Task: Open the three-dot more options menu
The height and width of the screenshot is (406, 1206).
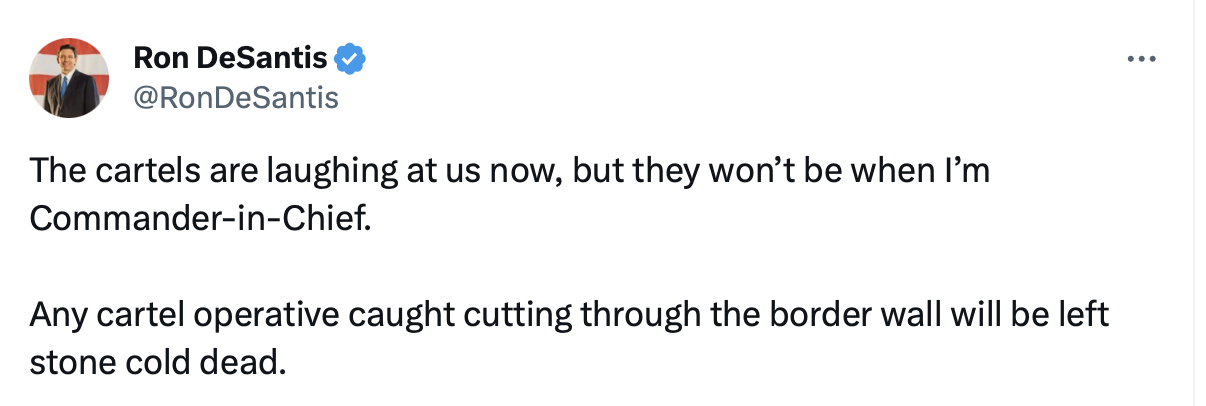Action: coord(1141,59)
